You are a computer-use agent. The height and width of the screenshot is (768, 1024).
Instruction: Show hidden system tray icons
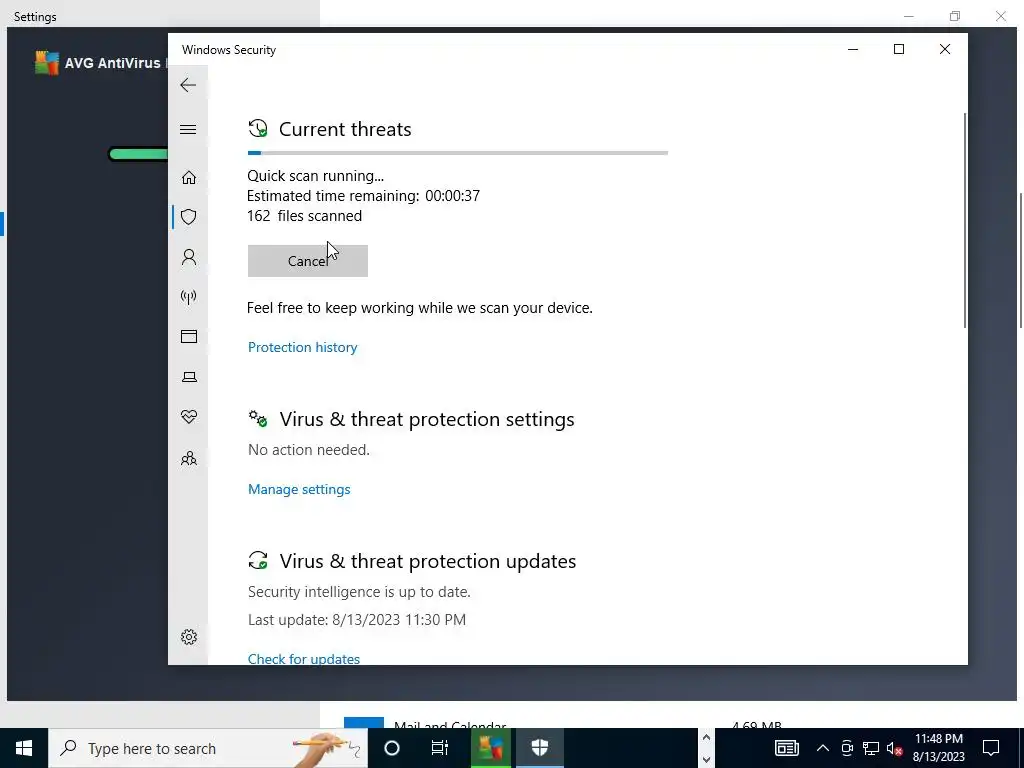(823, 748)
